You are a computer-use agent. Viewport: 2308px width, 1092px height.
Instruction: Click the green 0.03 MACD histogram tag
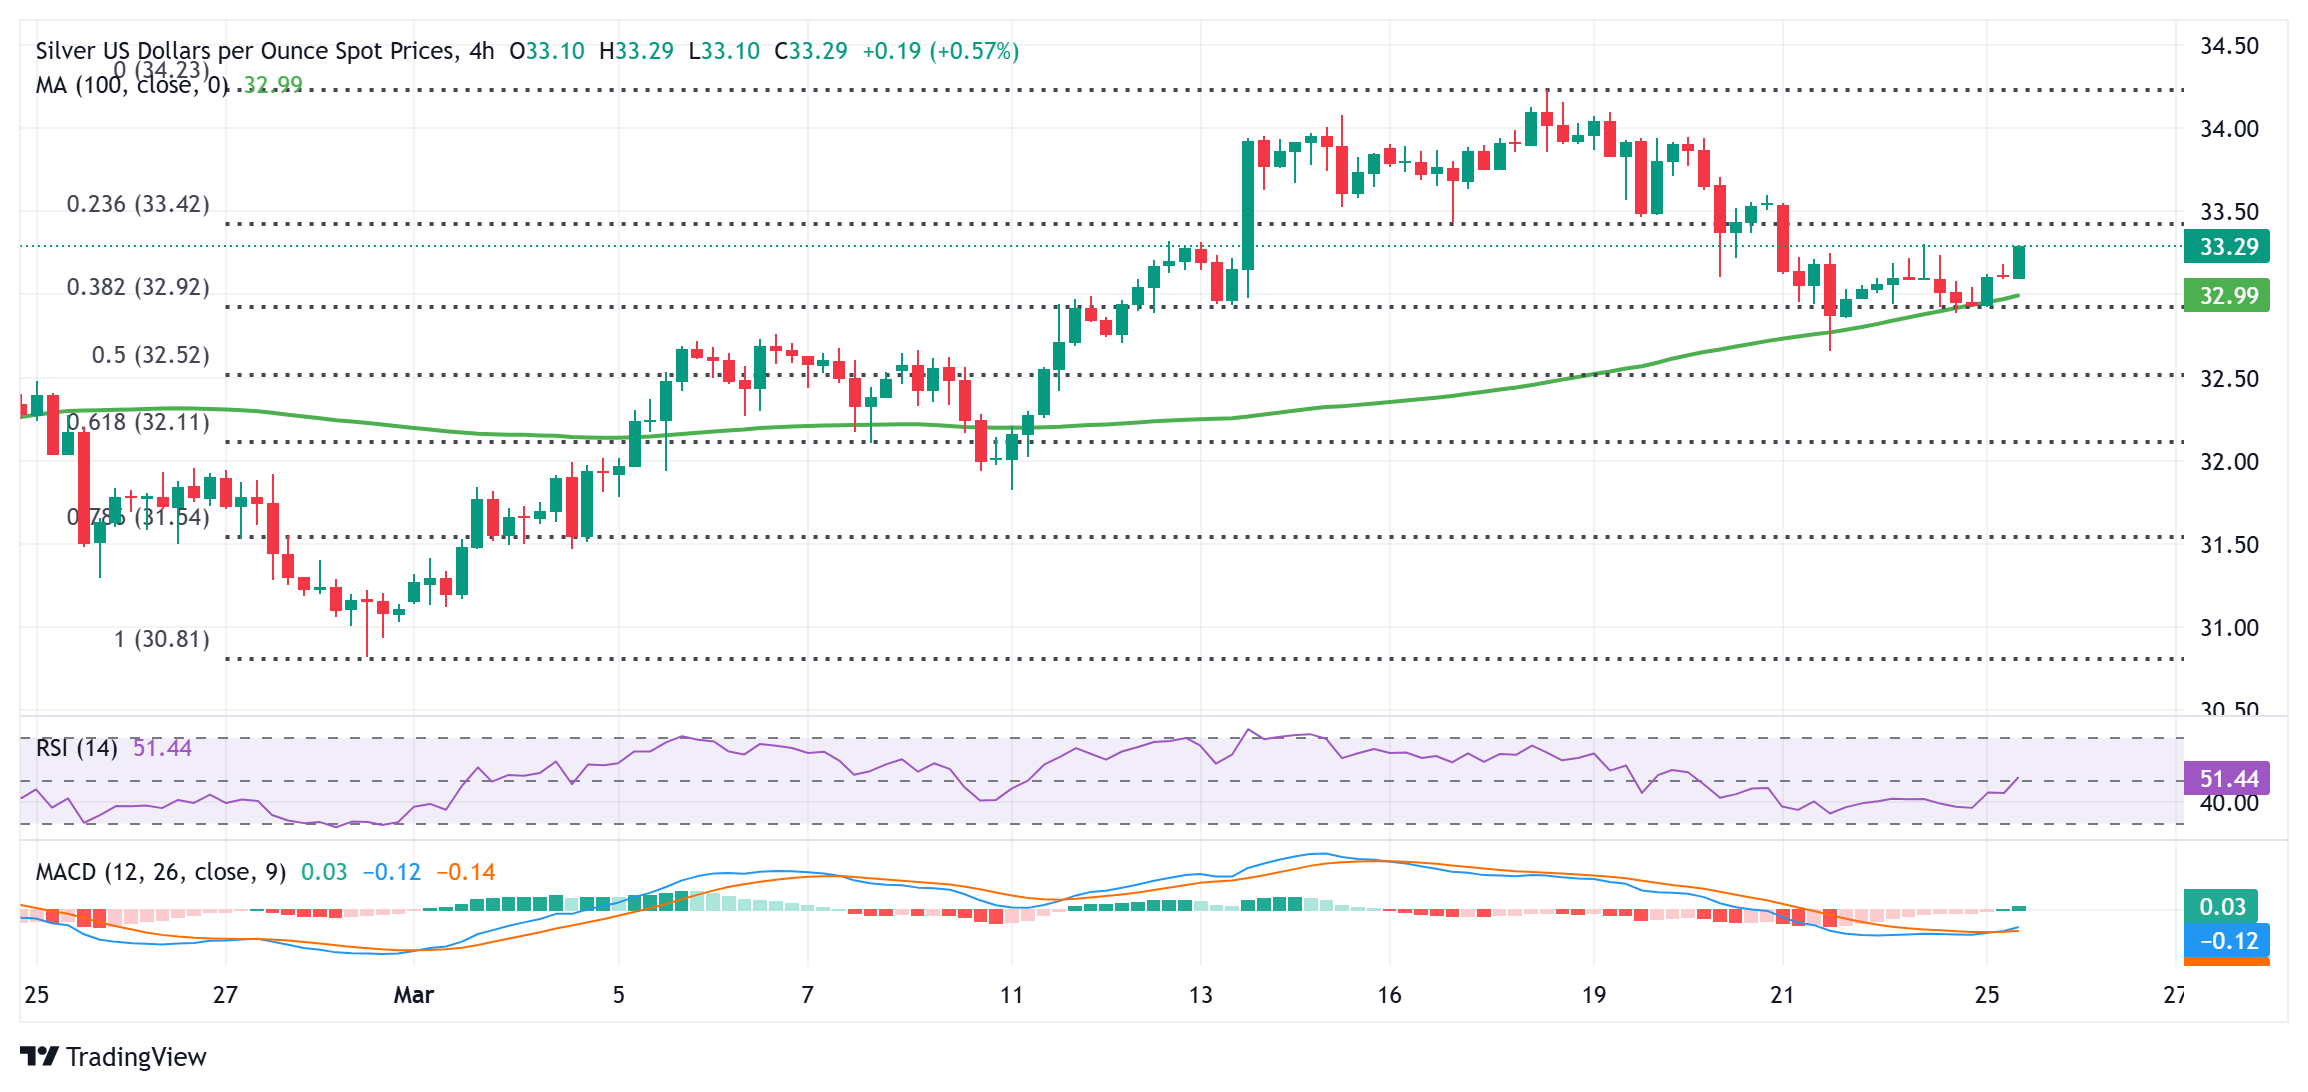[2221, 907]
